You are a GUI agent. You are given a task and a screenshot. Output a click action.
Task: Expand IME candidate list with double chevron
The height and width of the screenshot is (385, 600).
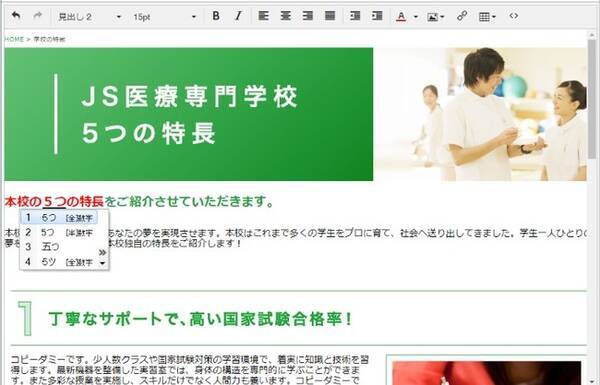pos(102,253)
